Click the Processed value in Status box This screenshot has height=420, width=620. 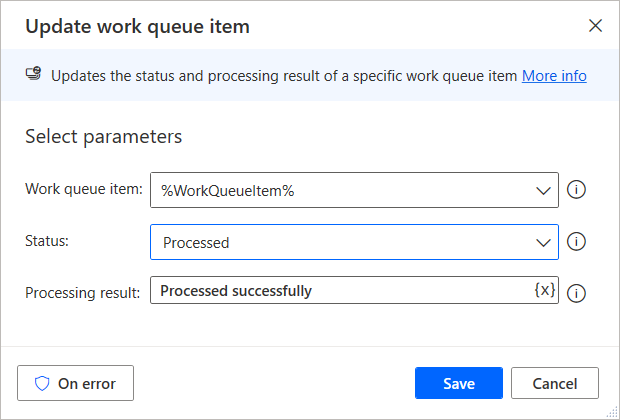point(196,242)
